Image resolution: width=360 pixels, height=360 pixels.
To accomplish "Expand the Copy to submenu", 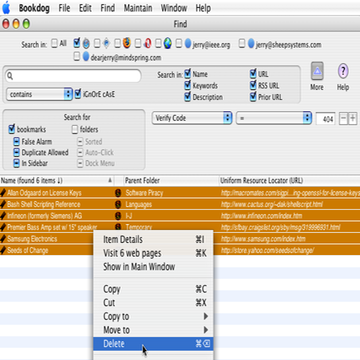I will point(153,316).
